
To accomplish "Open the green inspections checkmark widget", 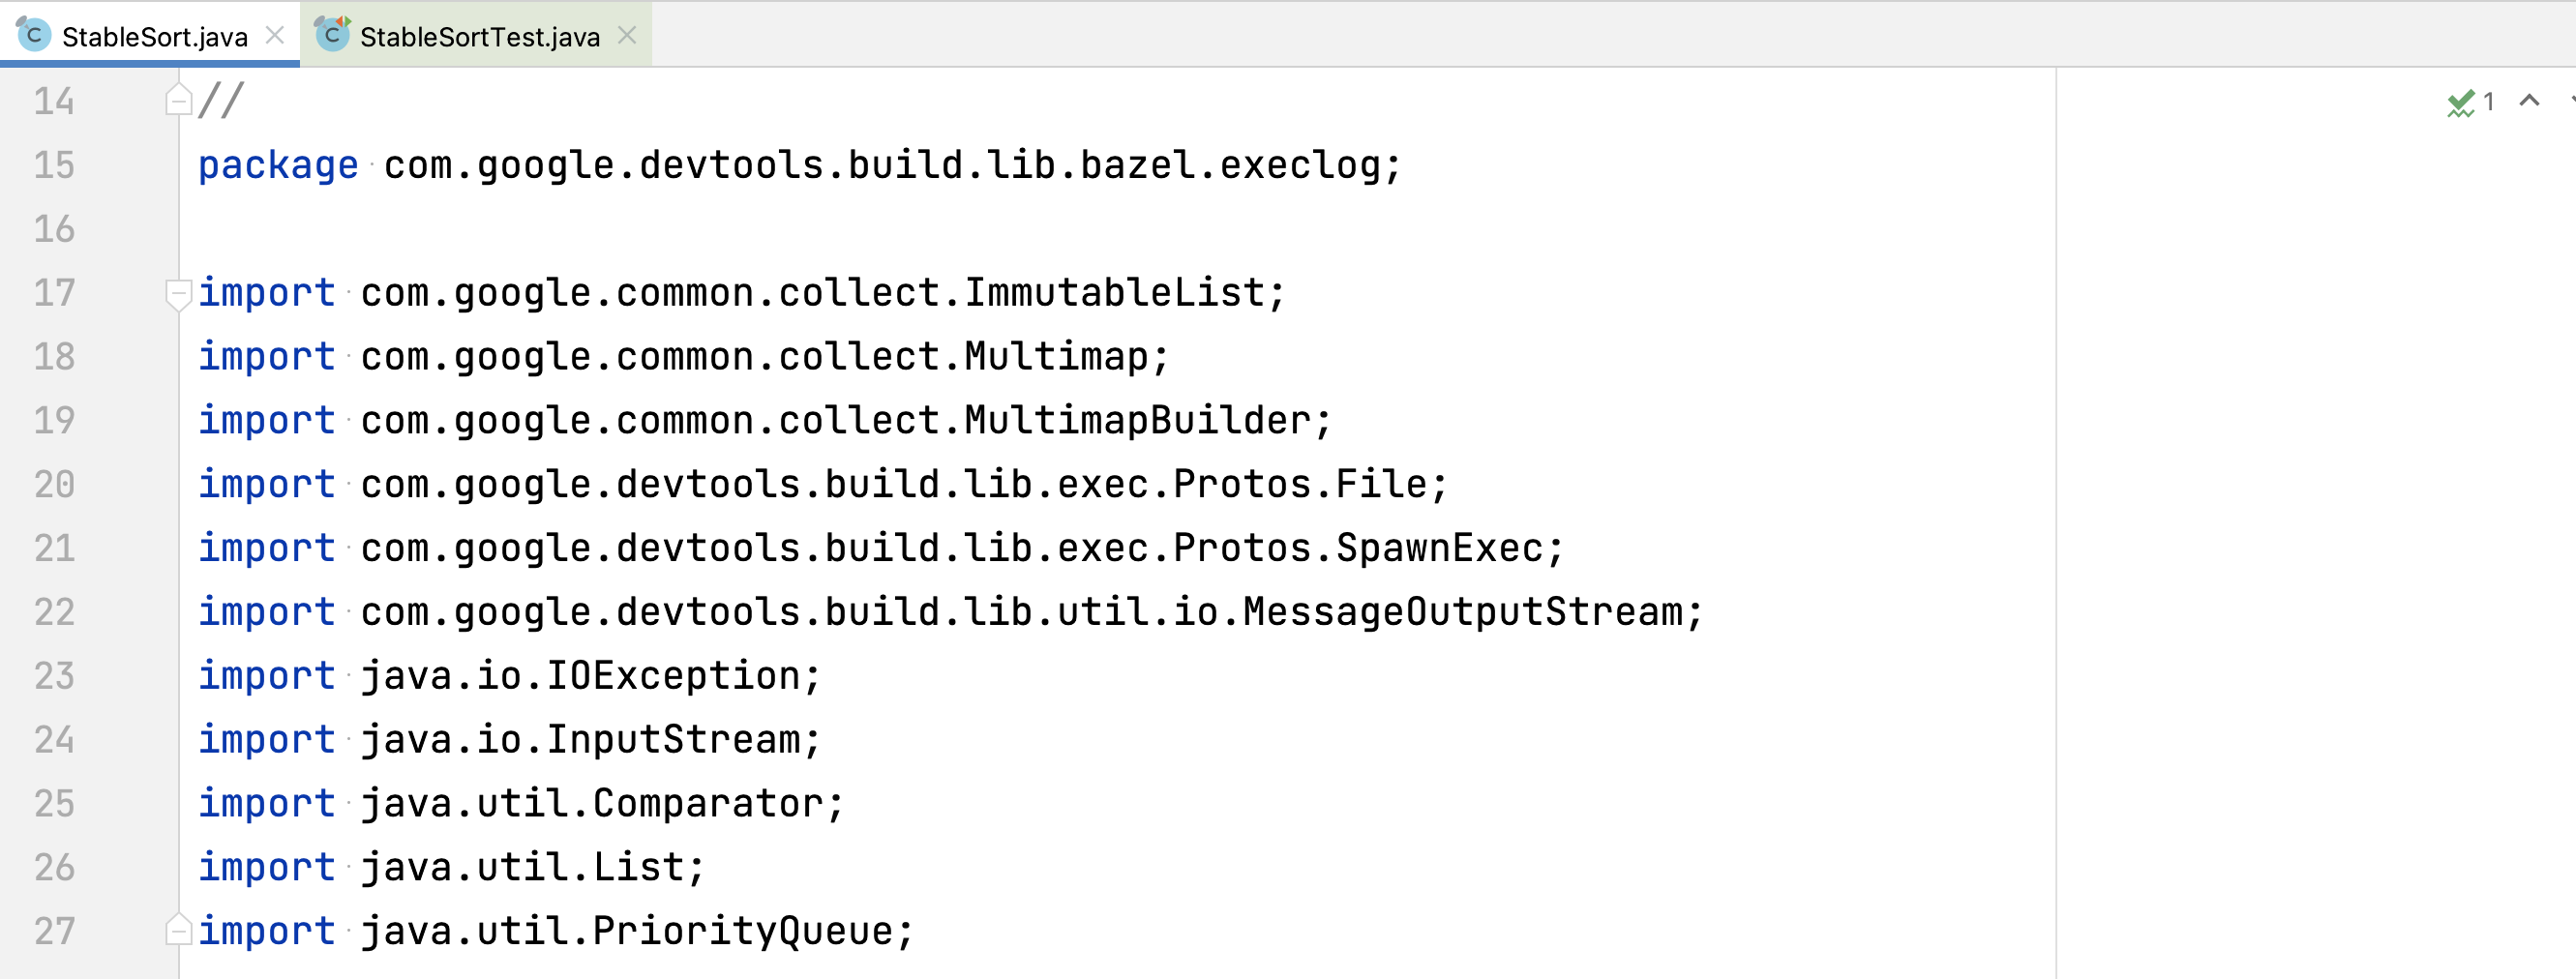I will click(2462, 101).
